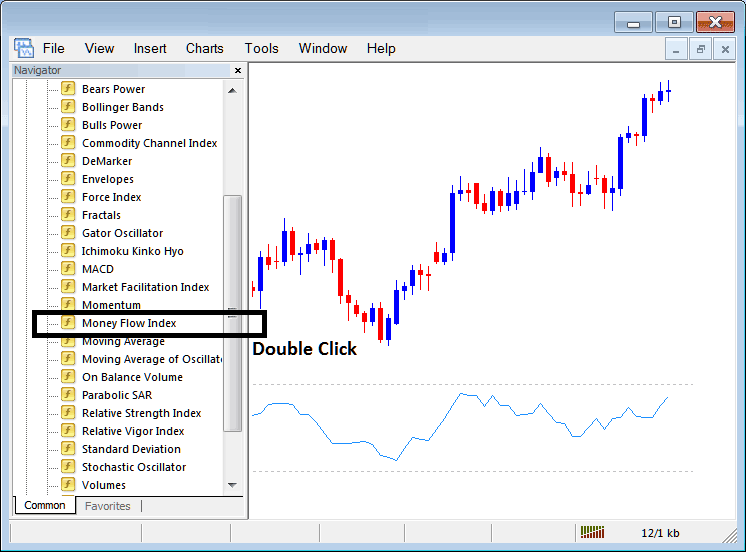Open the Window menu
Screen dimensions: 746x552
pos(323,49)
